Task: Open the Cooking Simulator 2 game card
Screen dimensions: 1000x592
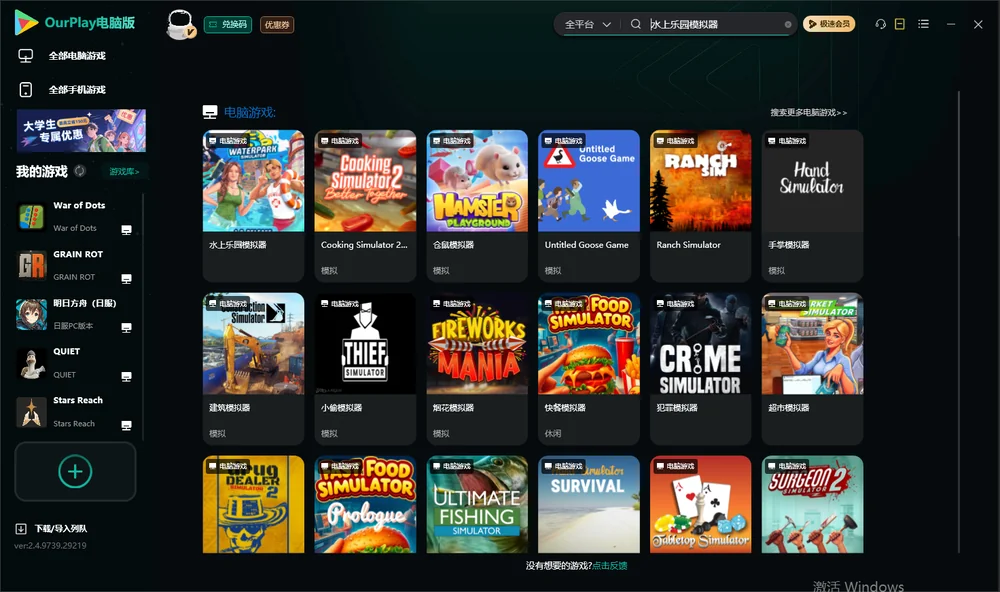Action: point(365,206)
